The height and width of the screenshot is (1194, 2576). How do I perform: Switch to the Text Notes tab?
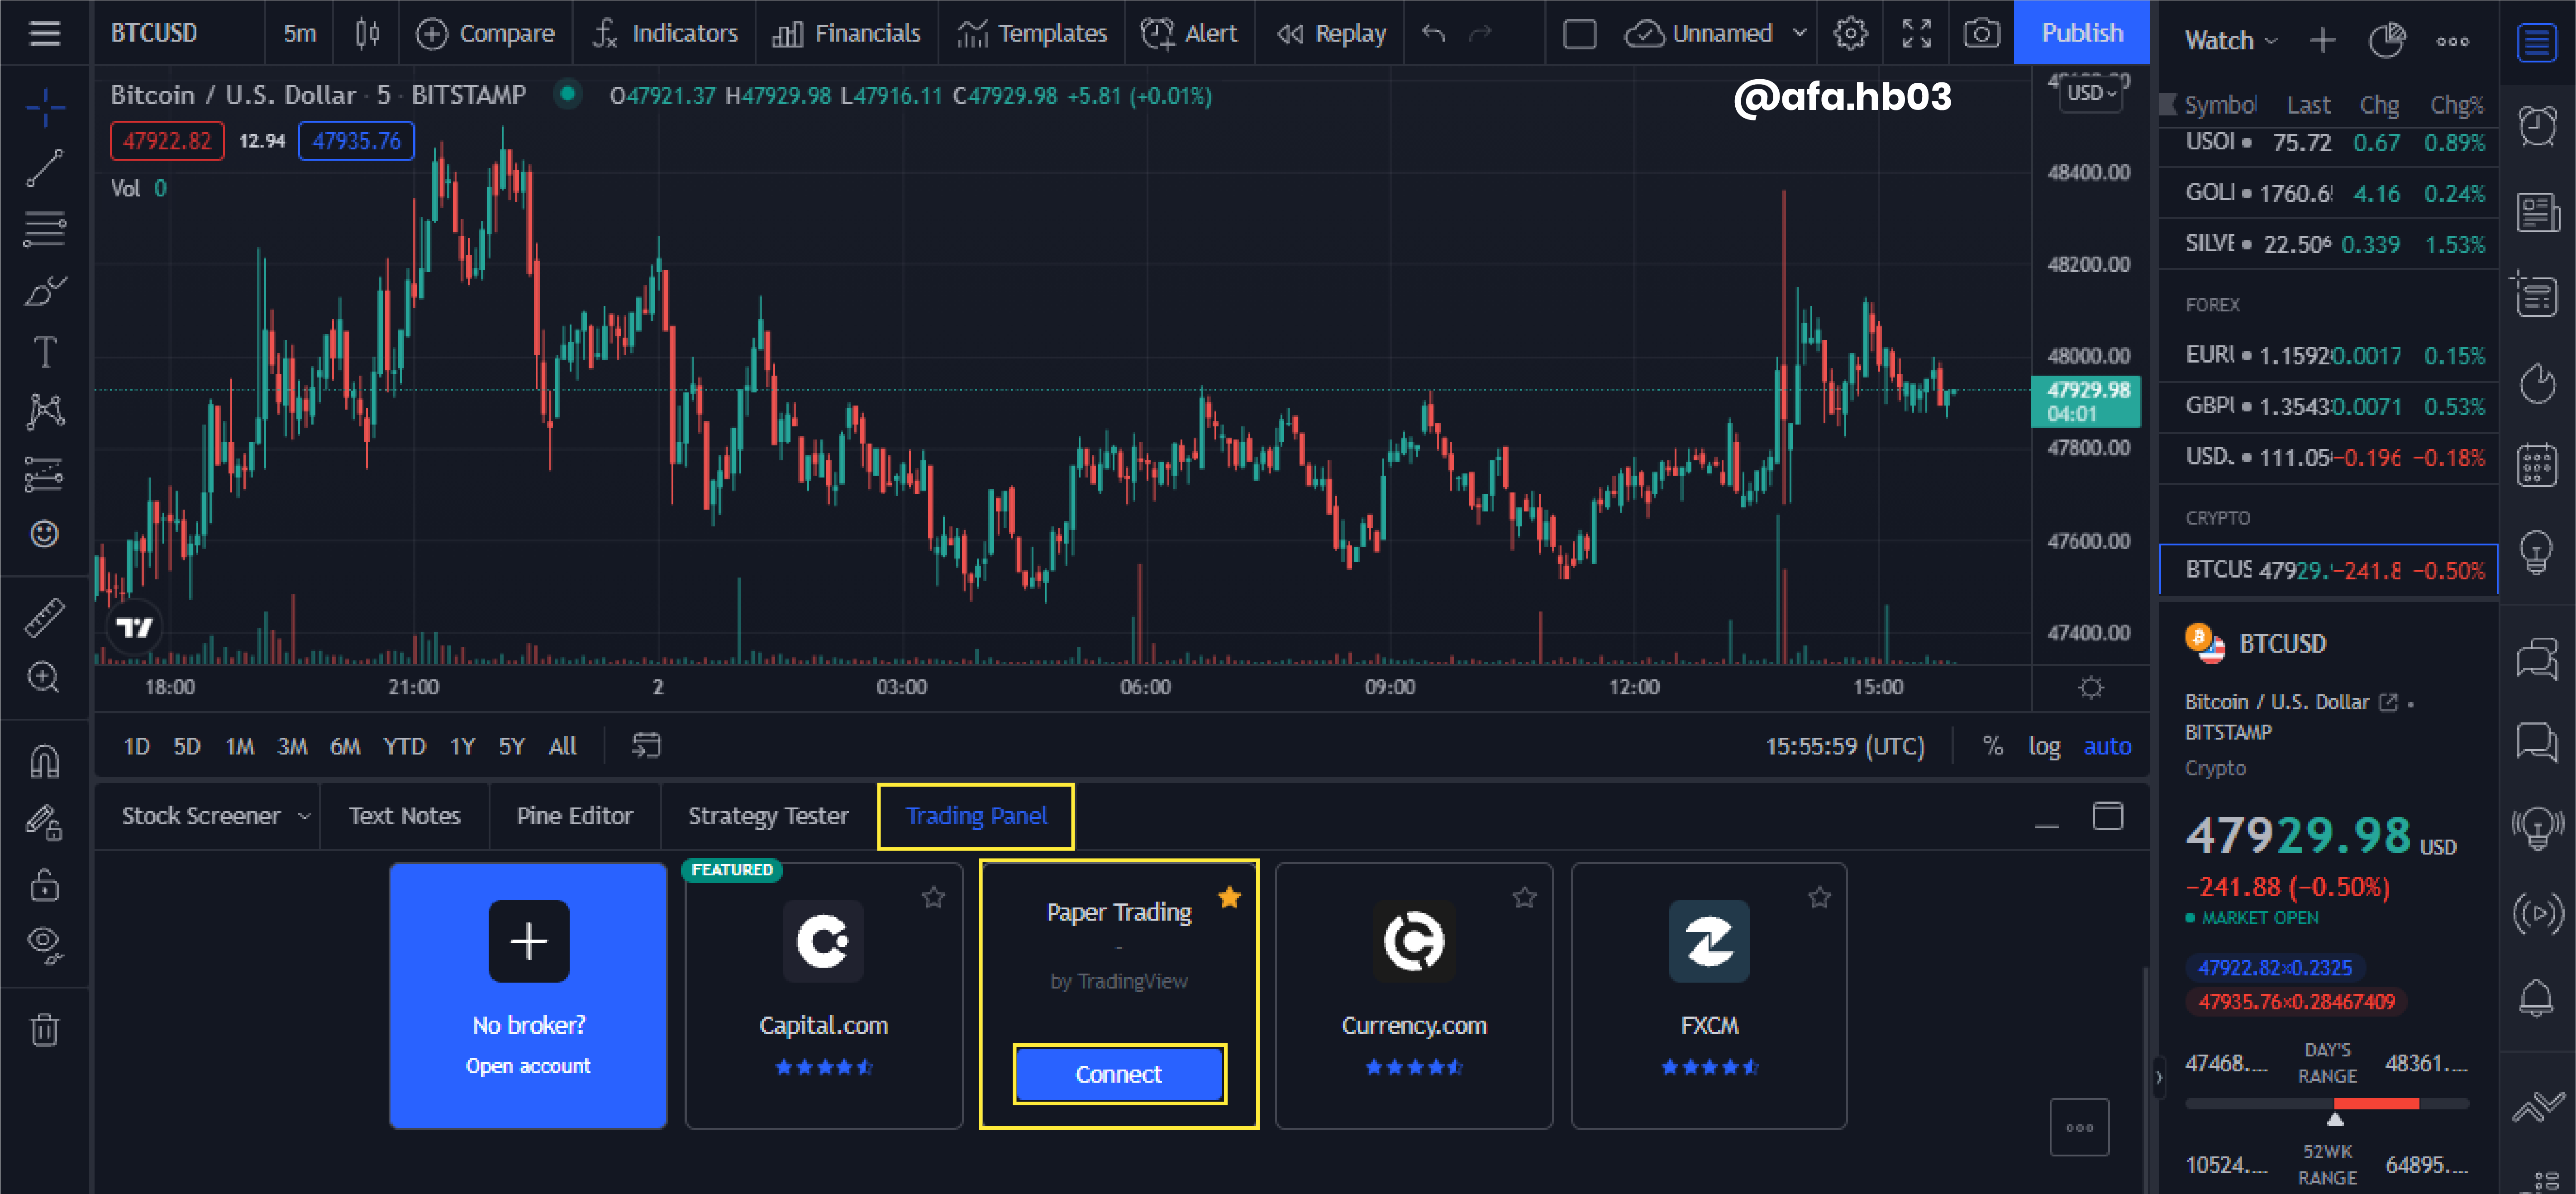[x=404, y=816]
